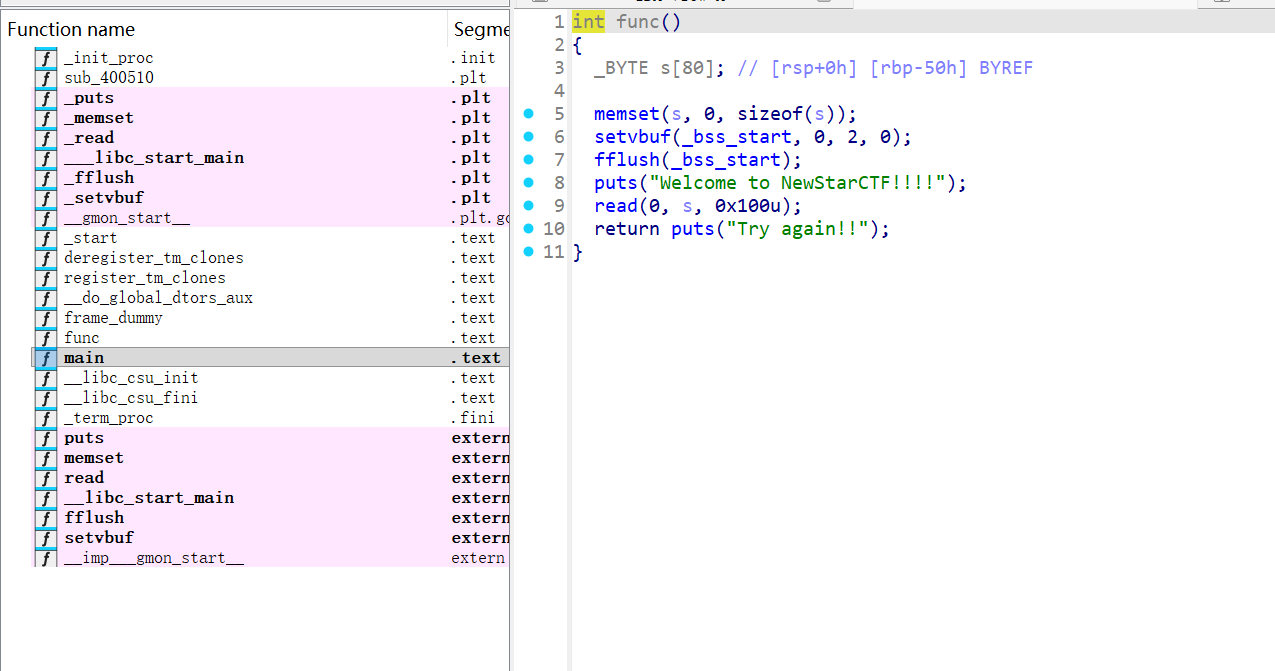This screenshot has height=671, width=1275.
Task: Click the function icon beside frame_dummy
Action: [x=46, y=318]
